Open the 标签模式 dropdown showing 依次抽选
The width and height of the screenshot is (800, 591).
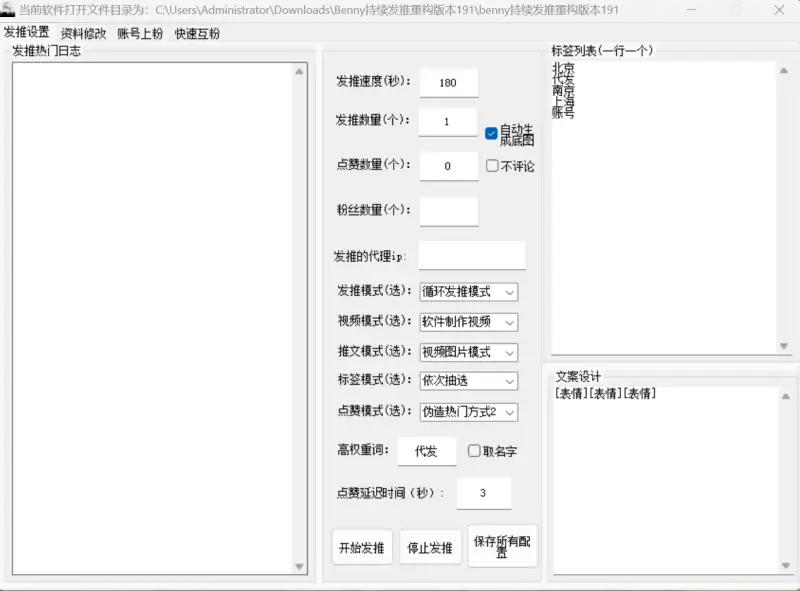coord(470,381)
